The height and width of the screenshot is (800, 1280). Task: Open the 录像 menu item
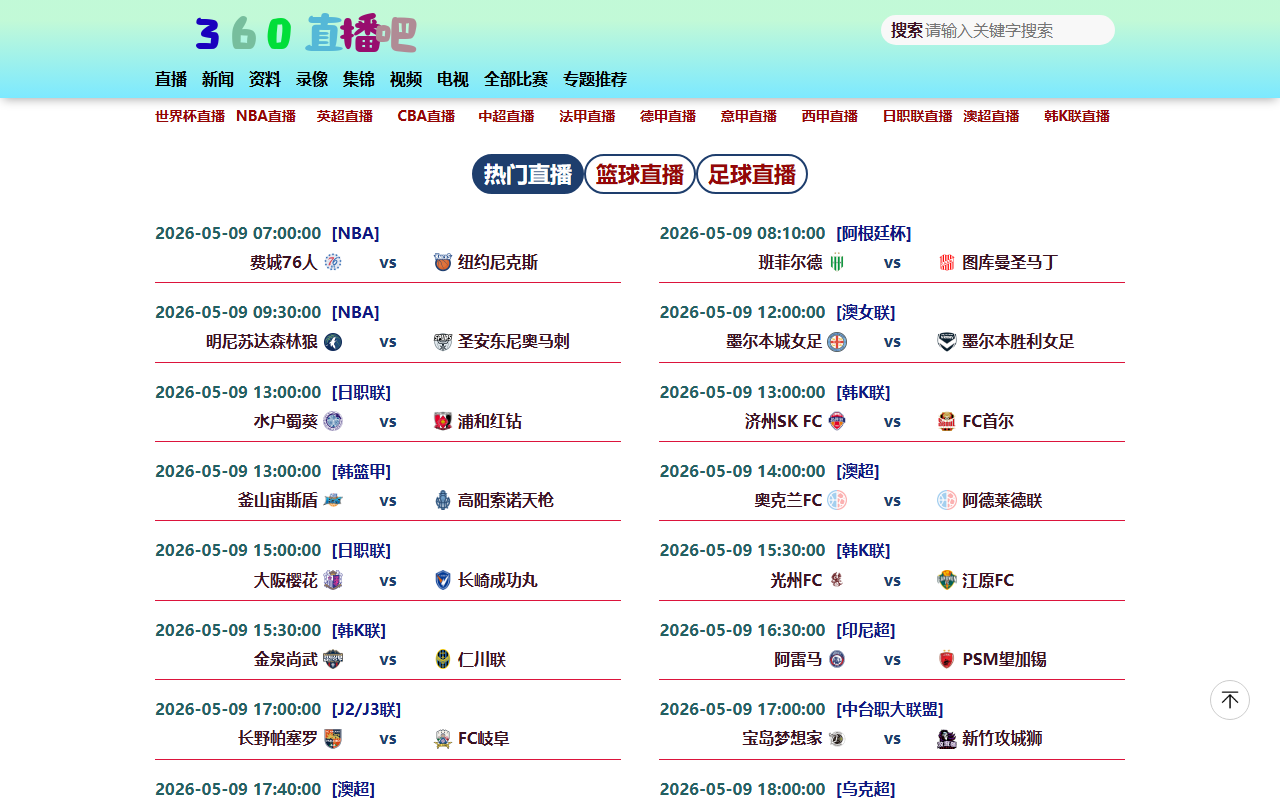click(312, 79)
